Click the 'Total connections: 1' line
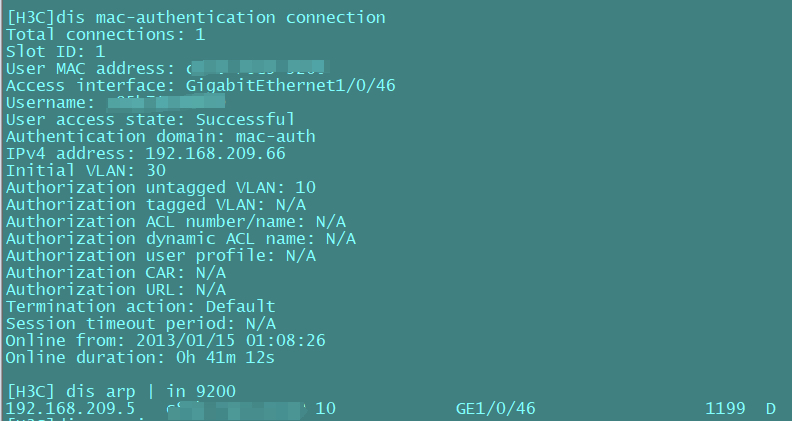This screenshot has height=421, width=792. pyautogui.click(x=106, y=35)
